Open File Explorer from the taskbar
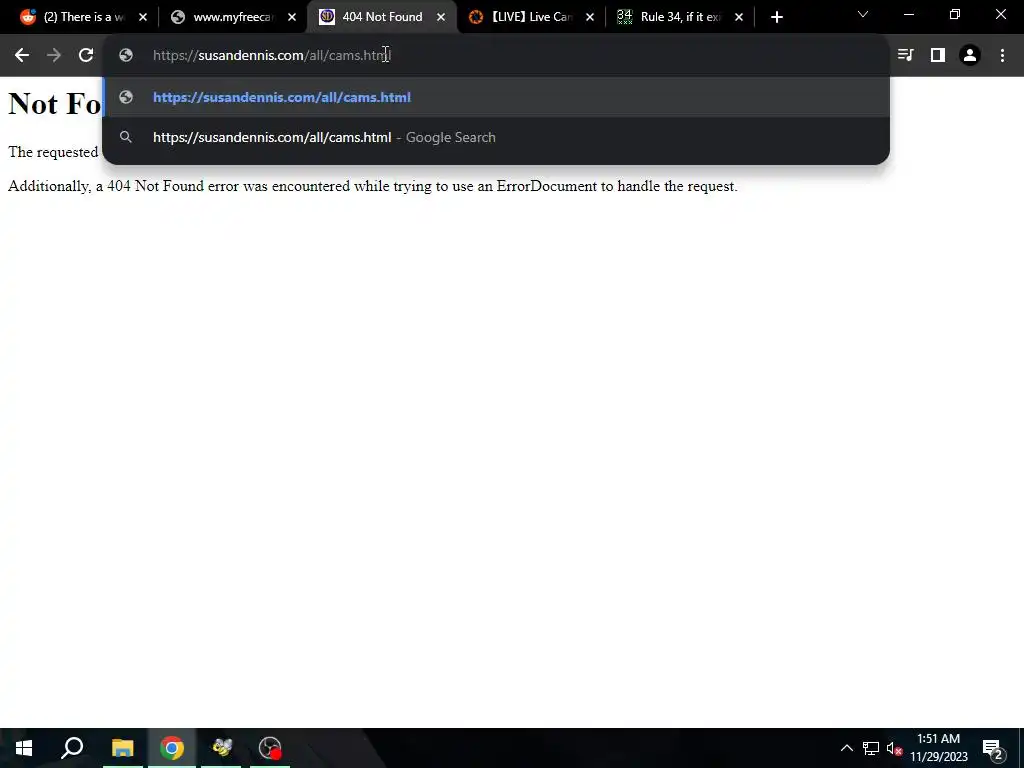Viewport: 1024px width, 768px height. pos(122,748)
